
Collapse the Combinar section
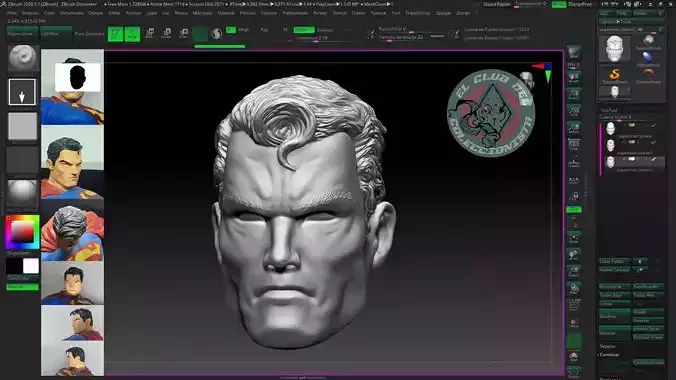pyautogui.click(x=609, y=355)
